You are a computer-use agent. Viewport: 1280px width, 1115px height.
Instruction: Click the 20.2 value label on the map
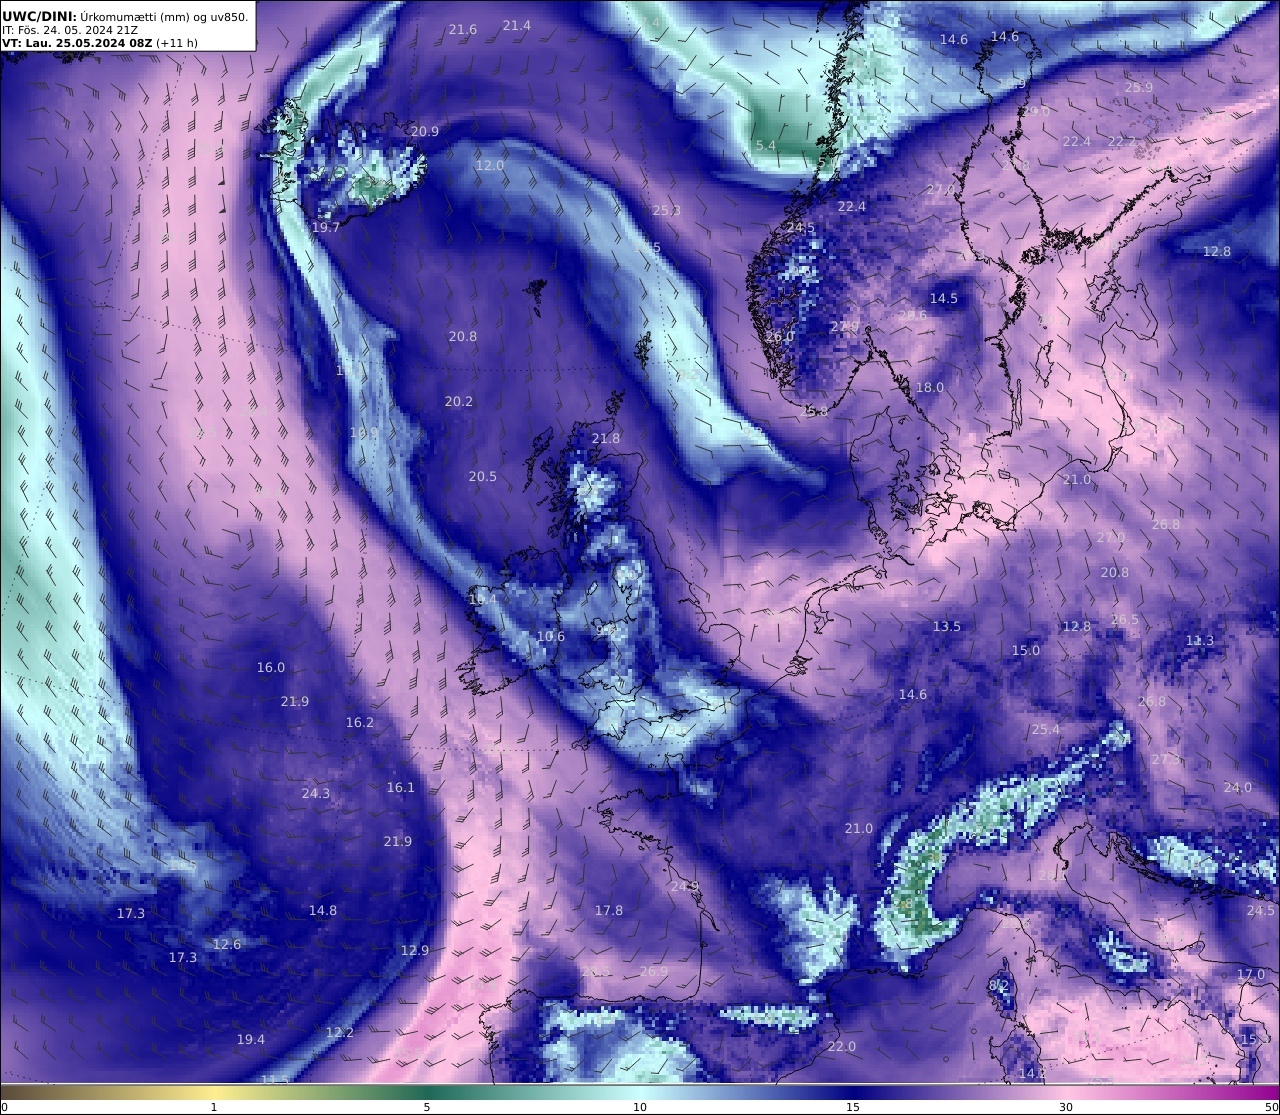(459, 402)
